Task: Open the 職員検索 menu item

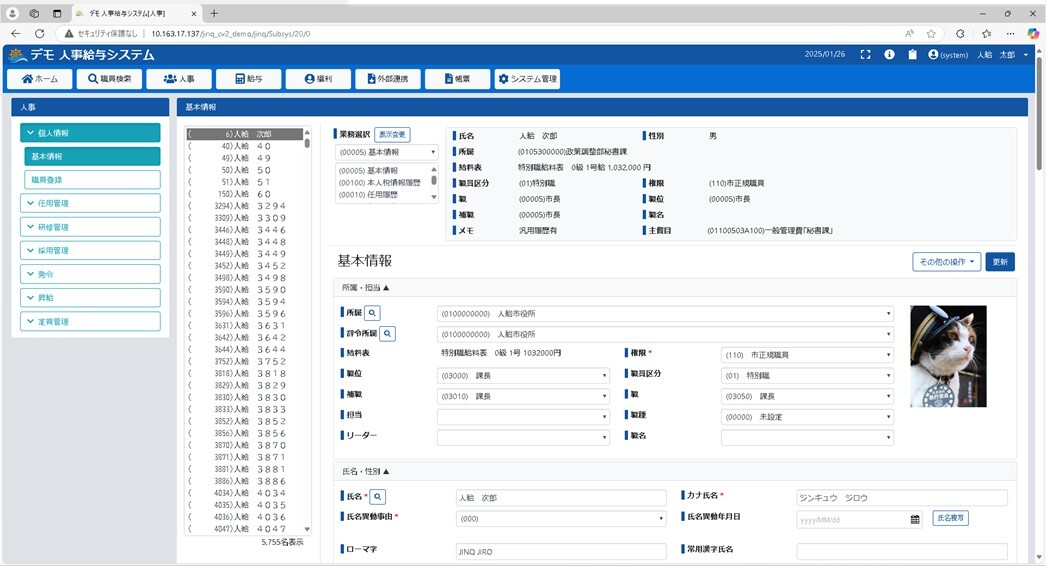Action: [x=109, y=79]
